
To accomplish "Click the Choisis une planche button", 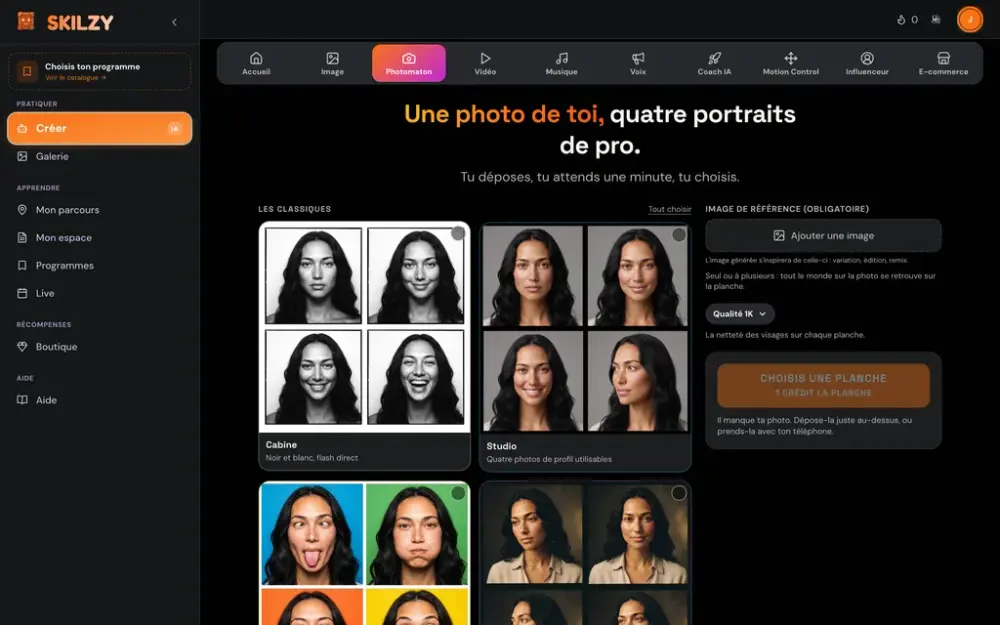I will pos(823,385).
